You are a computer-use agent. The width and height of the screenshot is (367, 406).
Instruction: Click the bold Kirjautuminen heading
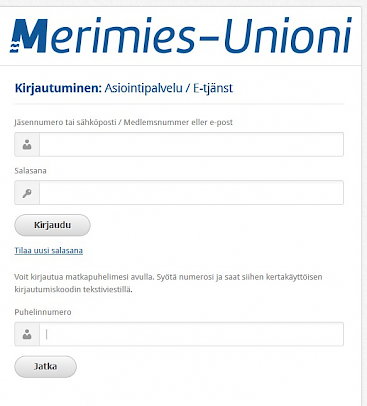[58, 88]
